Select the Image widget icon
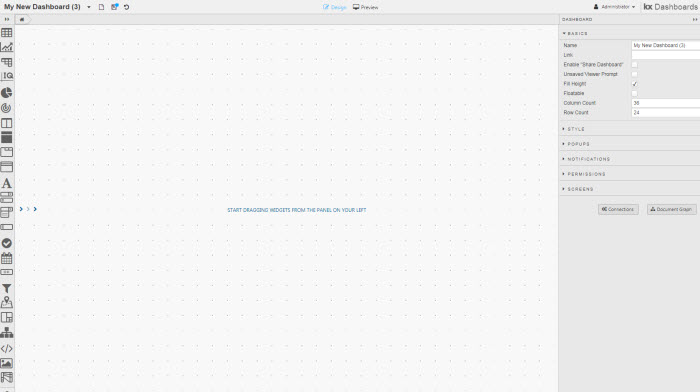700x392 pixels. coord(7,363)
